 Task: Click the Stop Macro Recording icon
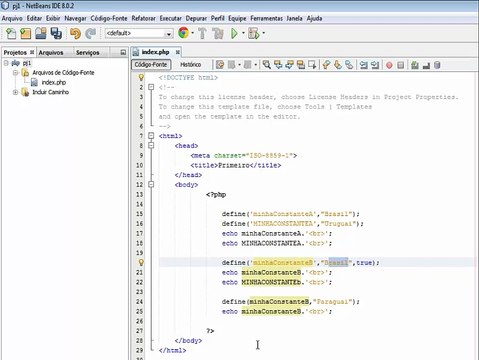pos(401,65)
